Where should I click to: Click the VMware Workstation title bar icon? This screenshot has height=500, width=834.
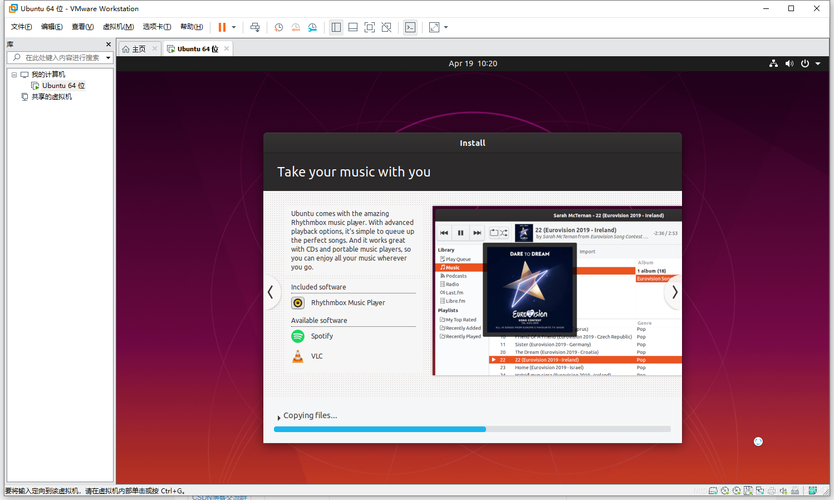coord(13,9)
